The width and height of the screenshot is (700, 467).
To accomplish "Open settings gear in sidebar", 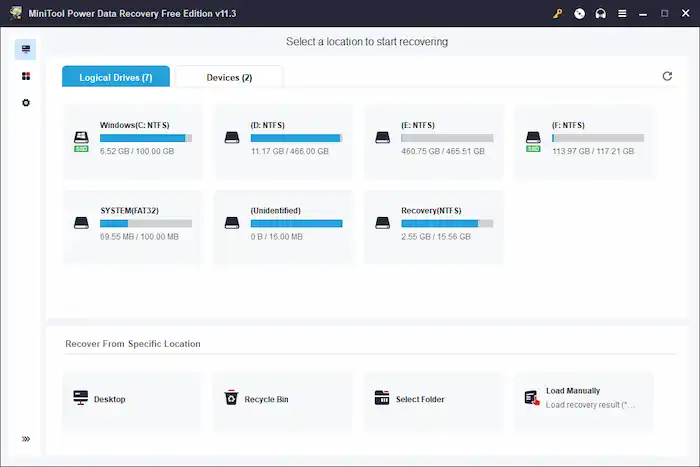I will pyautogui.click(x=26, y=103).
